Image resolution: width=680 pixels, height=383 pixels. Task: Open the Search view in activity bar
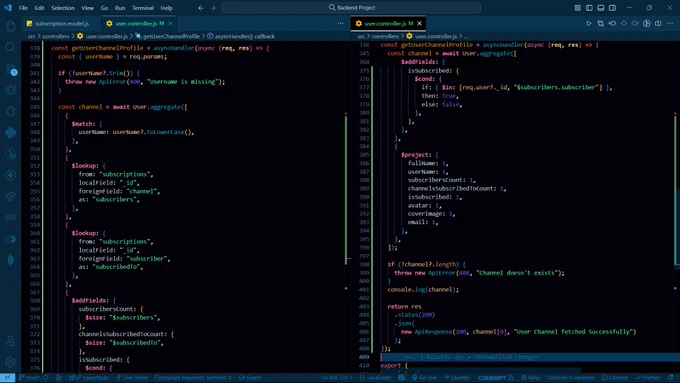[x=10, y=47]
